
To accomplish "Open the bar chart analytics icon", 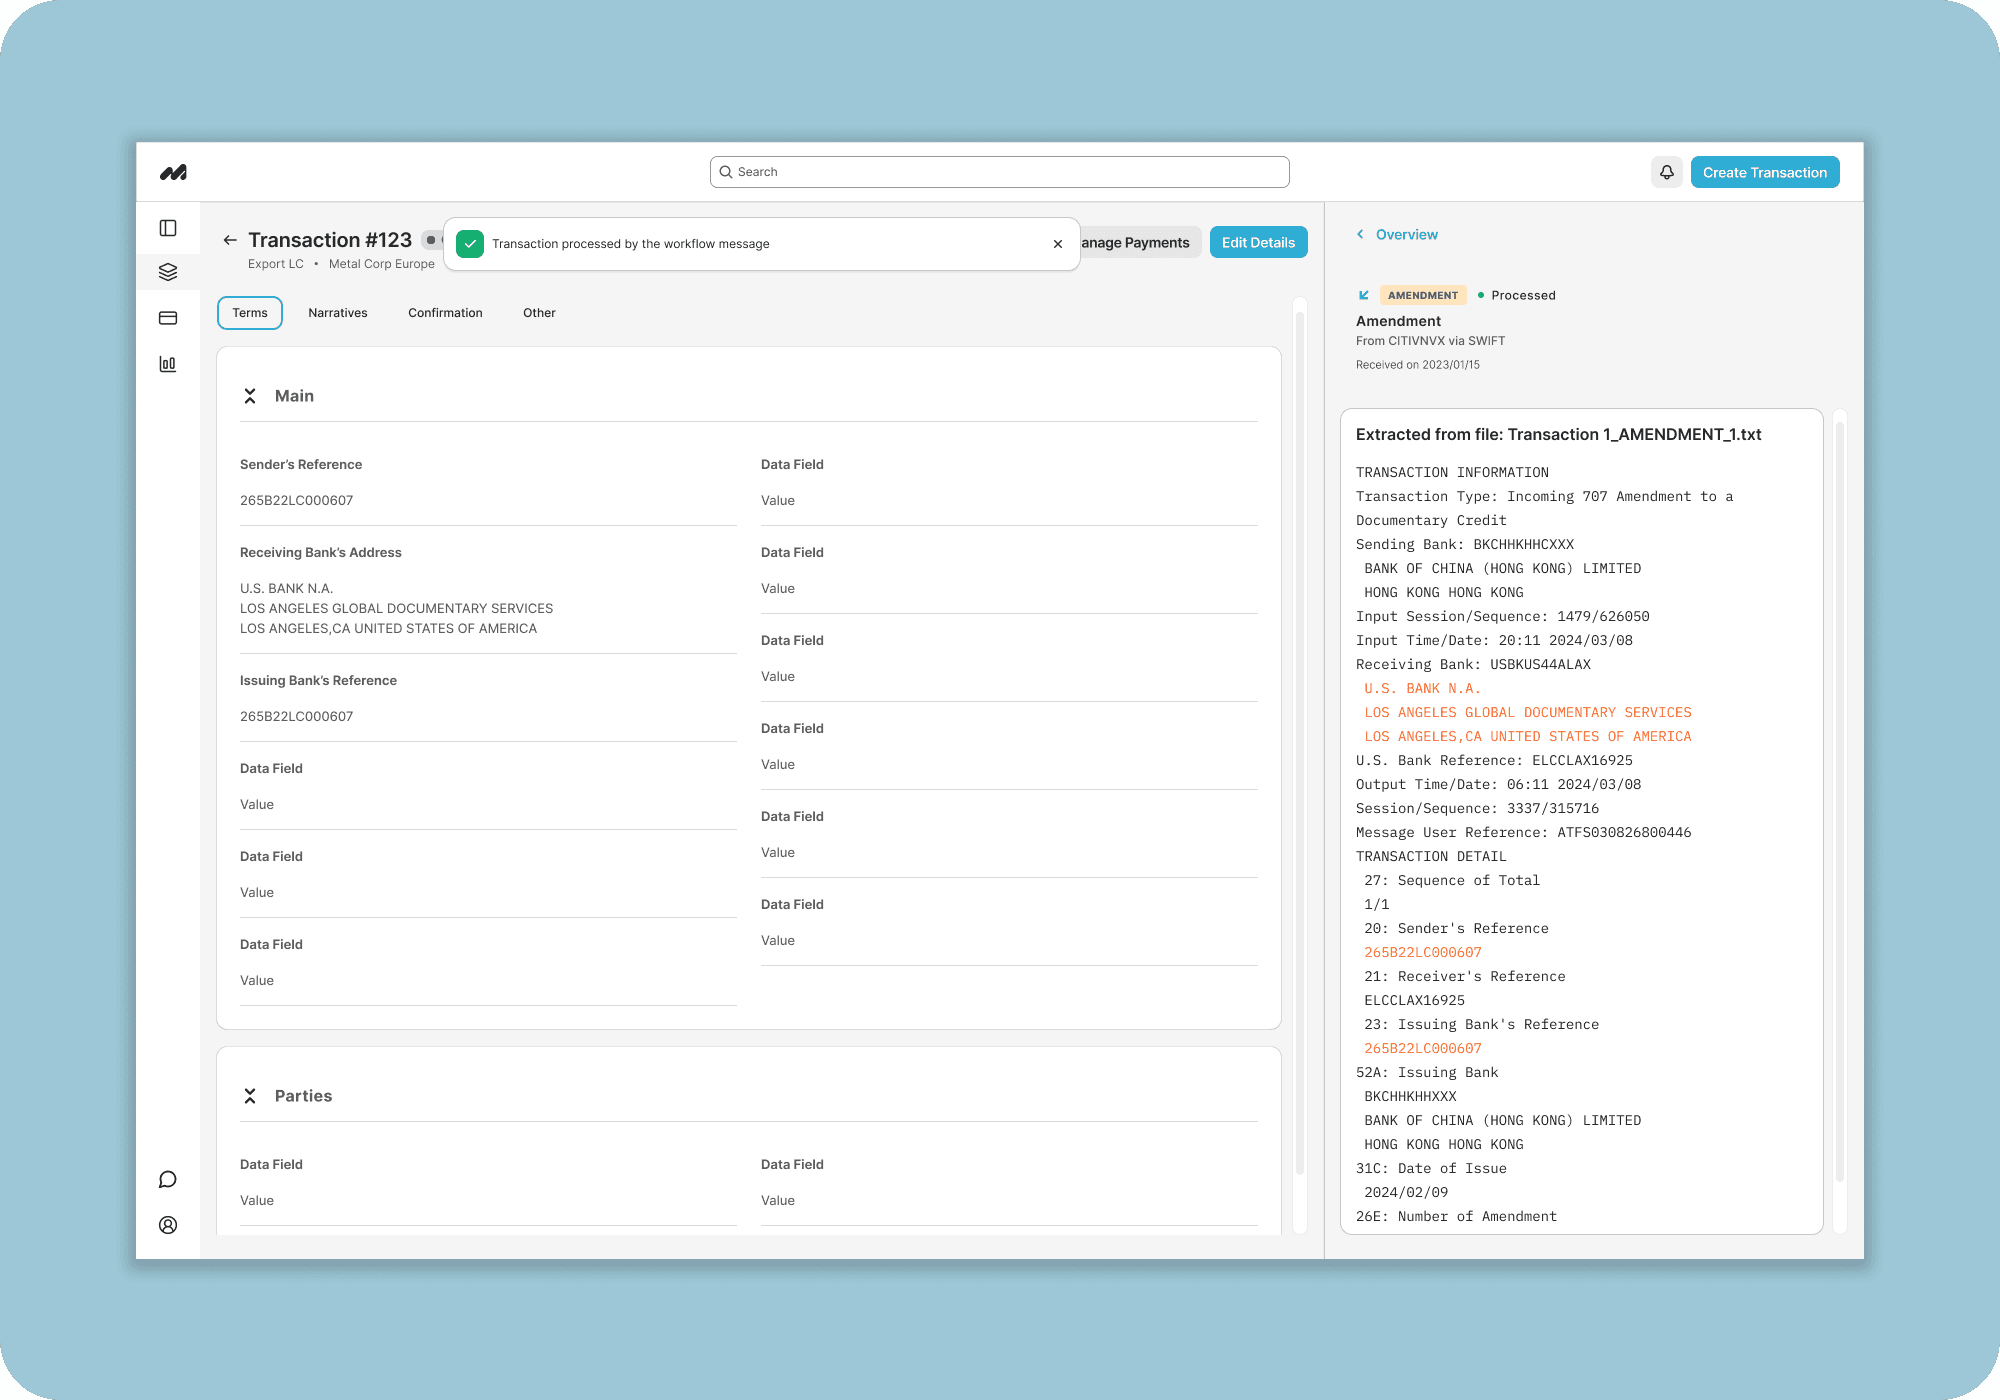I will (x=168, y=364).
